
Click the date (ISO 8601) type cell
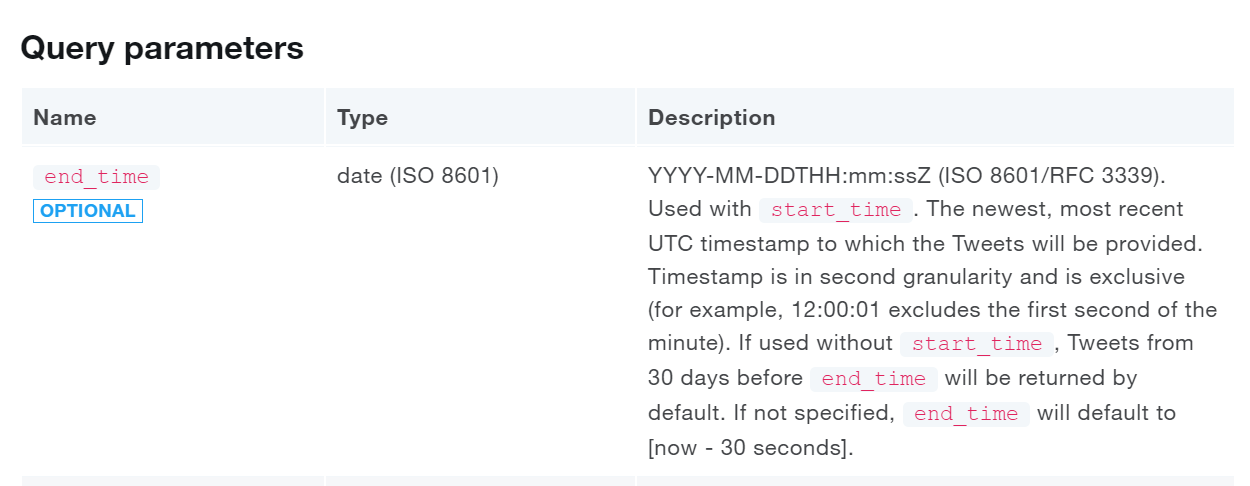coord(418,176)
